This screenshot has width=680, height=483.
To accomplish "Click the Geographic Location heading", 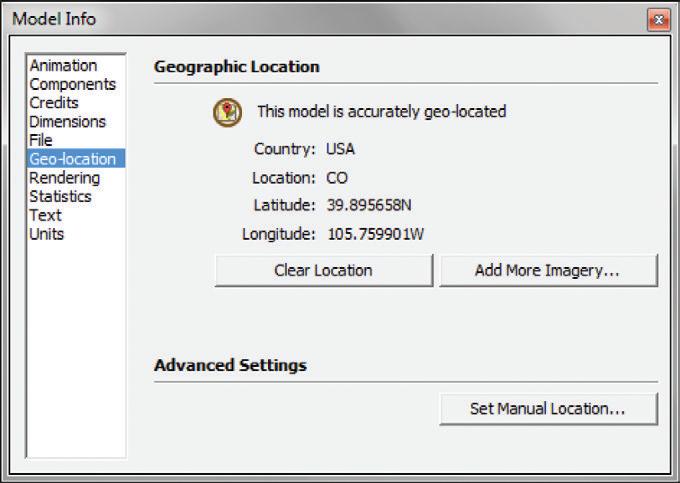I will point(237,67).
